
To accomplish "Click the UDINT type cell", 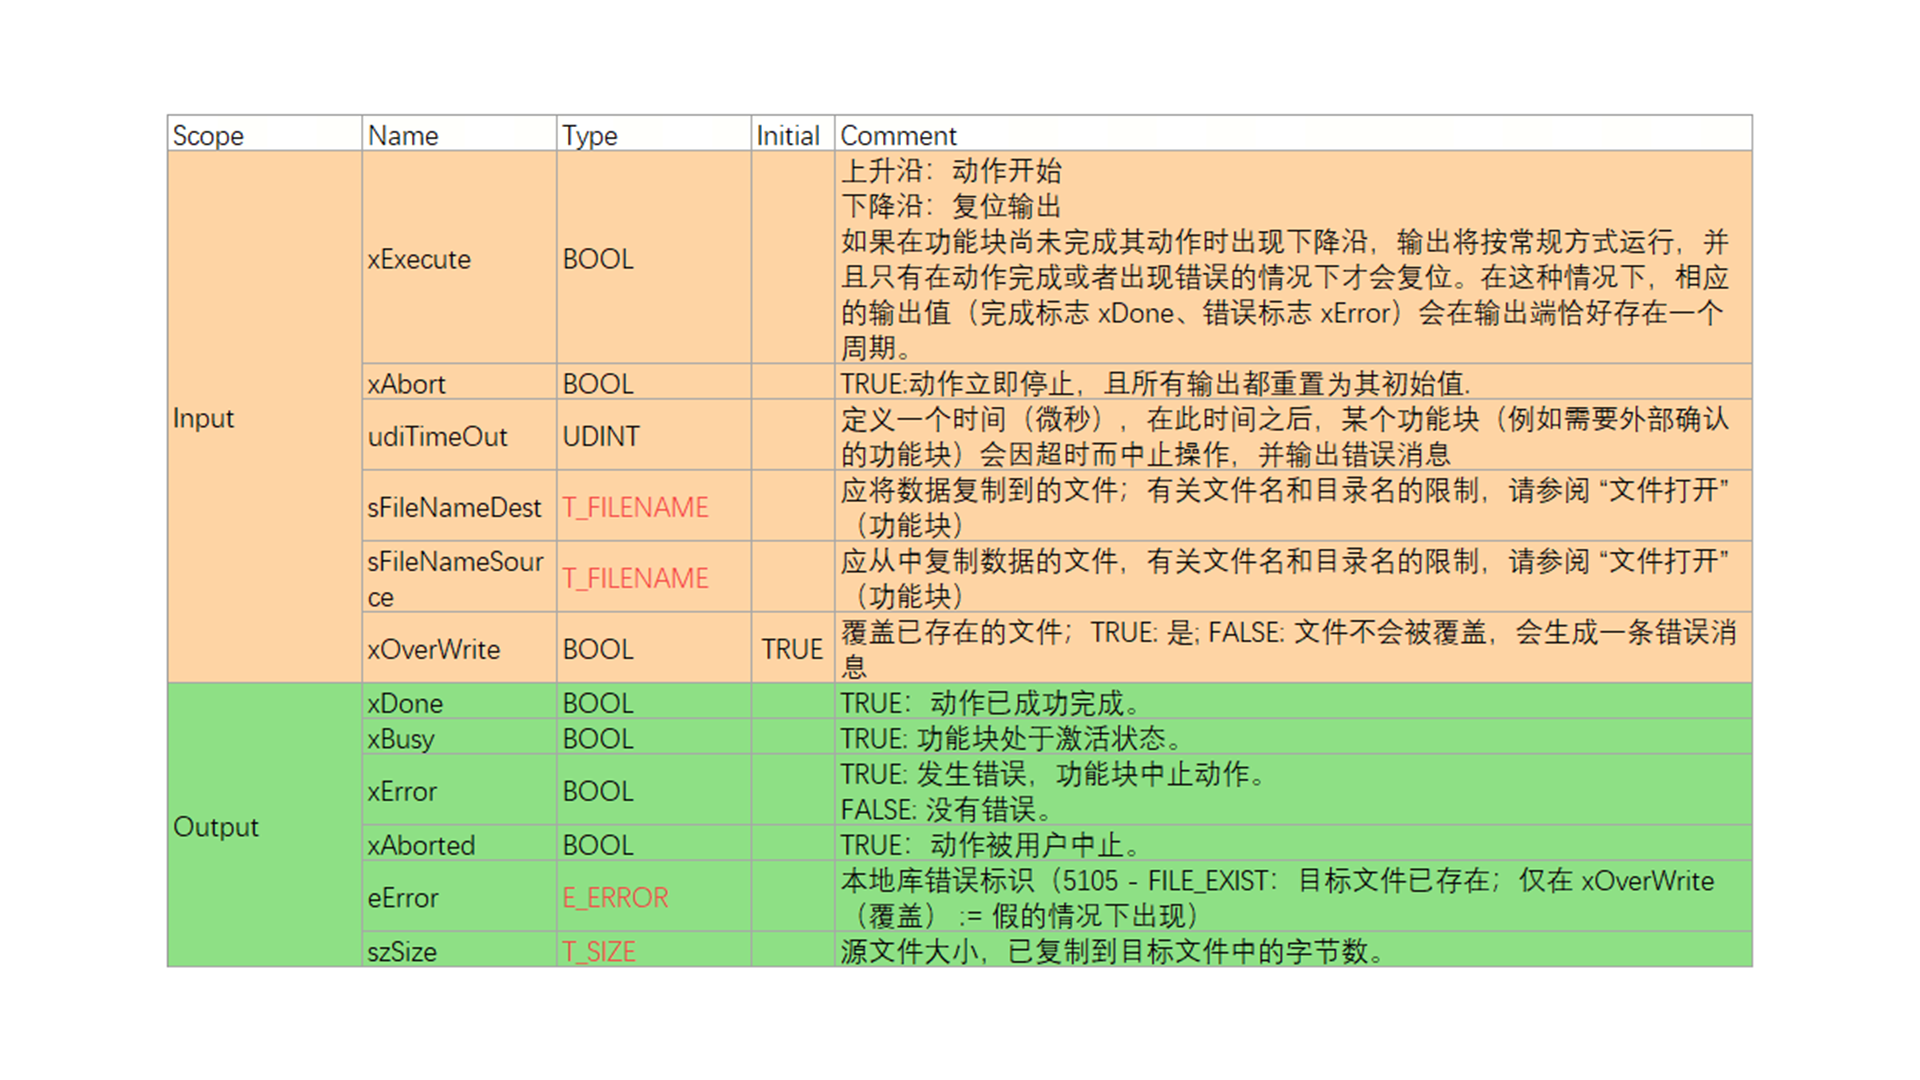I will [x=600, y=436].
